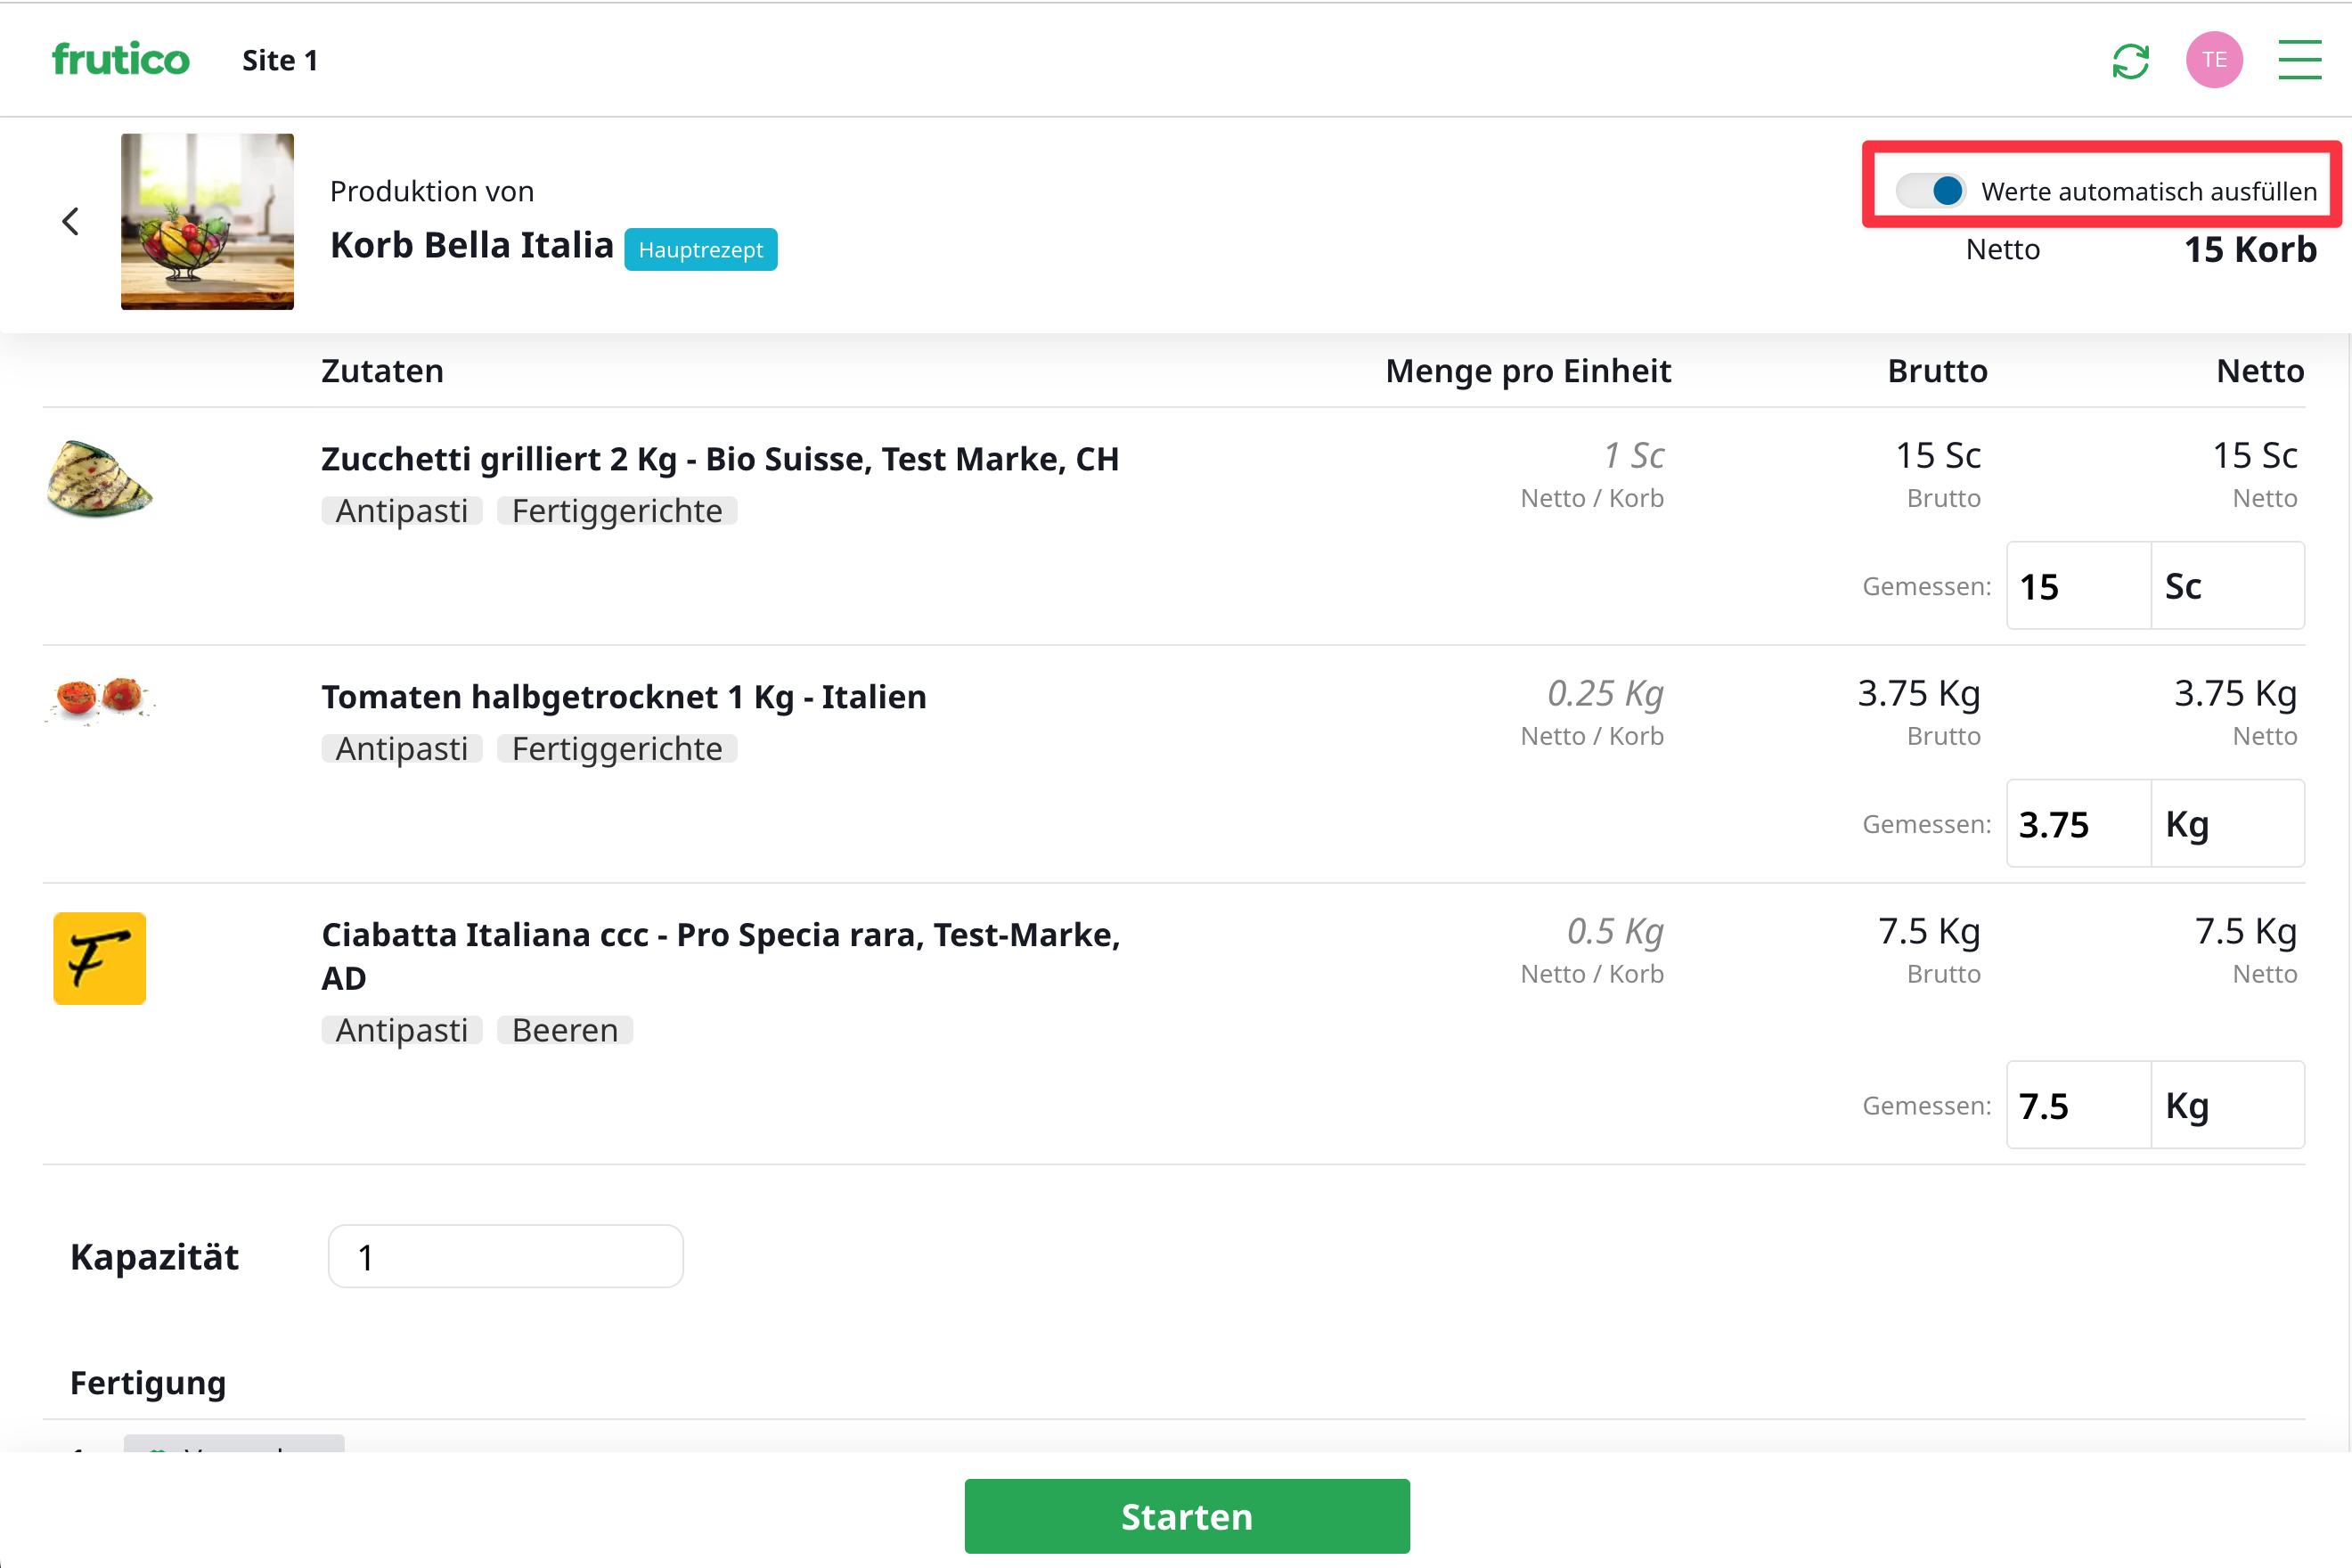Screen dimensions: 2352x1568
Task: Click the green refresh sync icon
Action: (x=2130, y=61)
